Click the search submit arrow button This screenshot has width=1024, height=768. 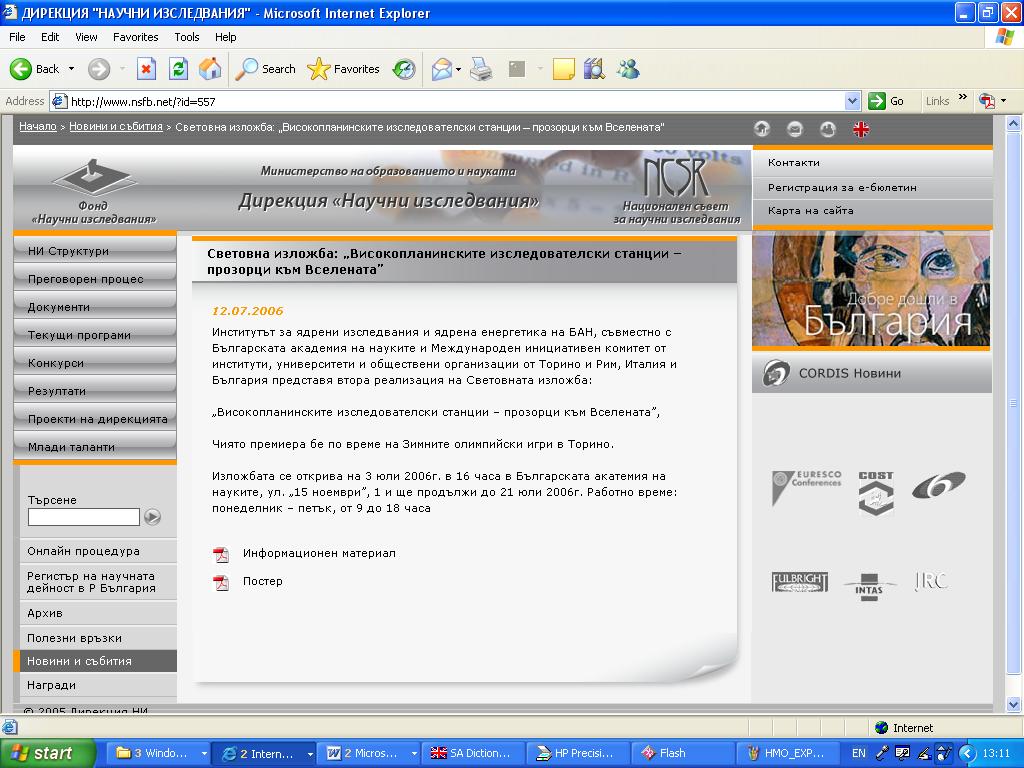(152, 517)
